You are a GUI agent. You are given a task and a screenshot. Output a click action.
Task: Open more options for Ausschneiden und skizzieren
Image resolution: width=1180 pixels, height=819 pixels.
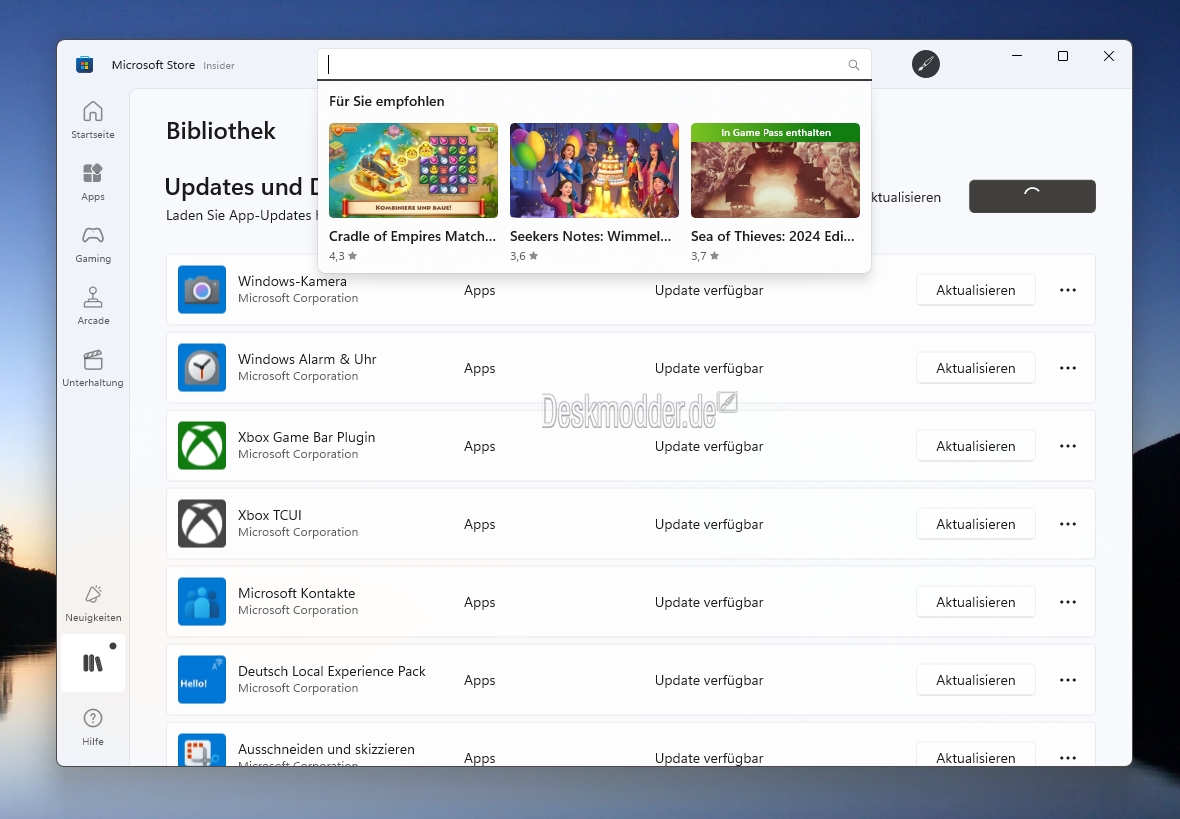(x=1068, y=757)
